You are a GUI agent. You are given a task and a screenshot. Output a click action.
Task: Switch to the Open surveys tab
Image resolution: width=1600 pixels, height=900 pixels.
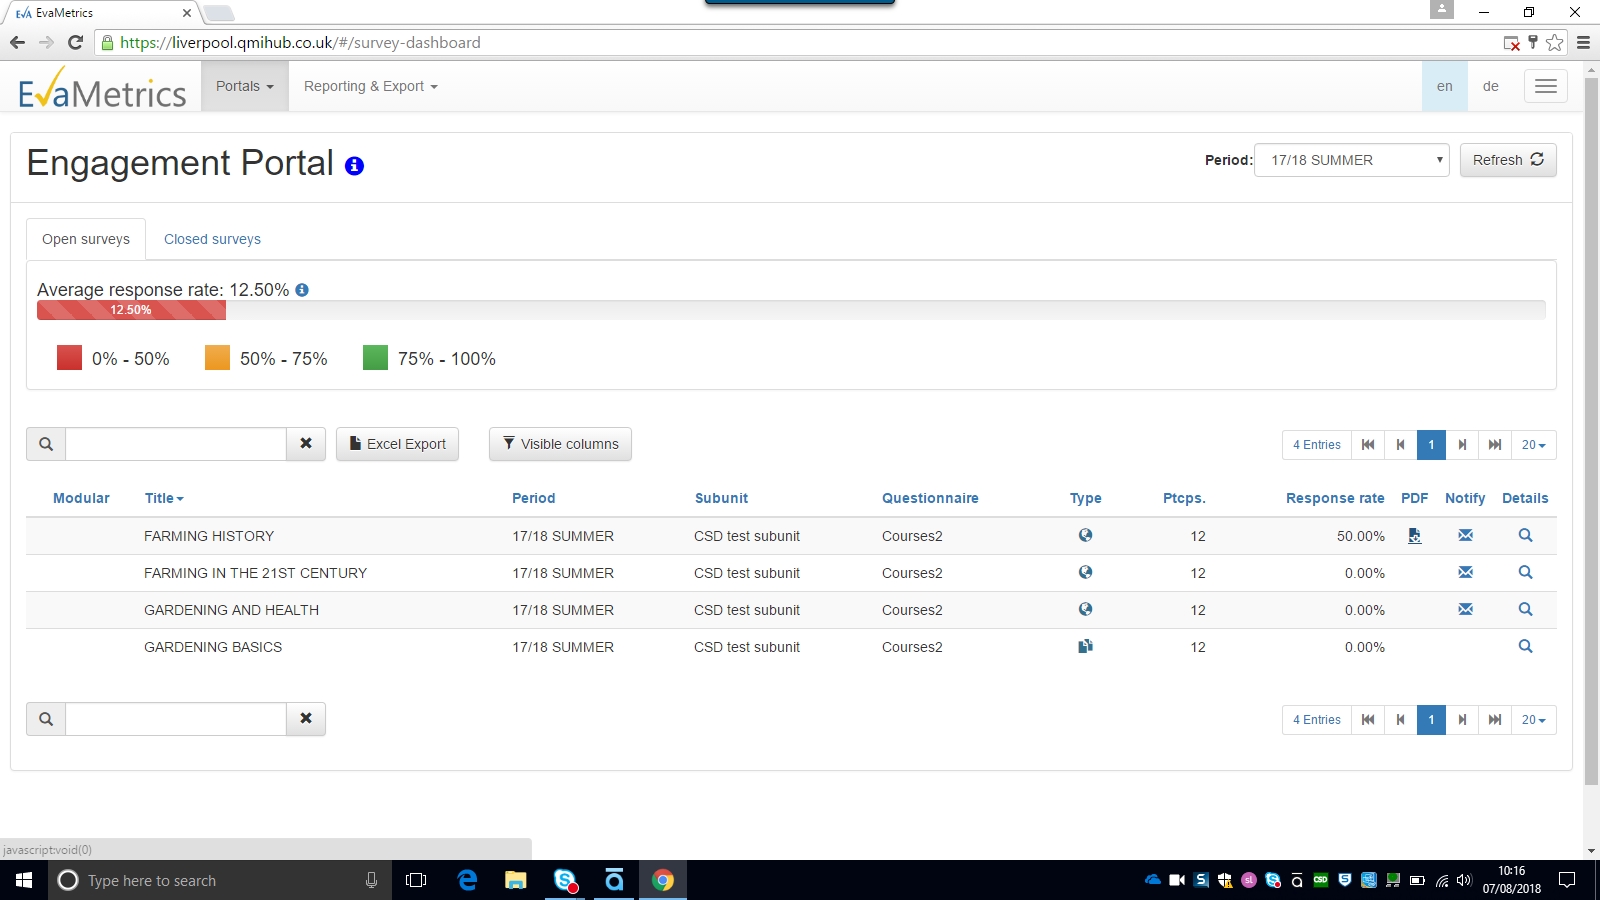pyautogui.click(x=86, y=239)
